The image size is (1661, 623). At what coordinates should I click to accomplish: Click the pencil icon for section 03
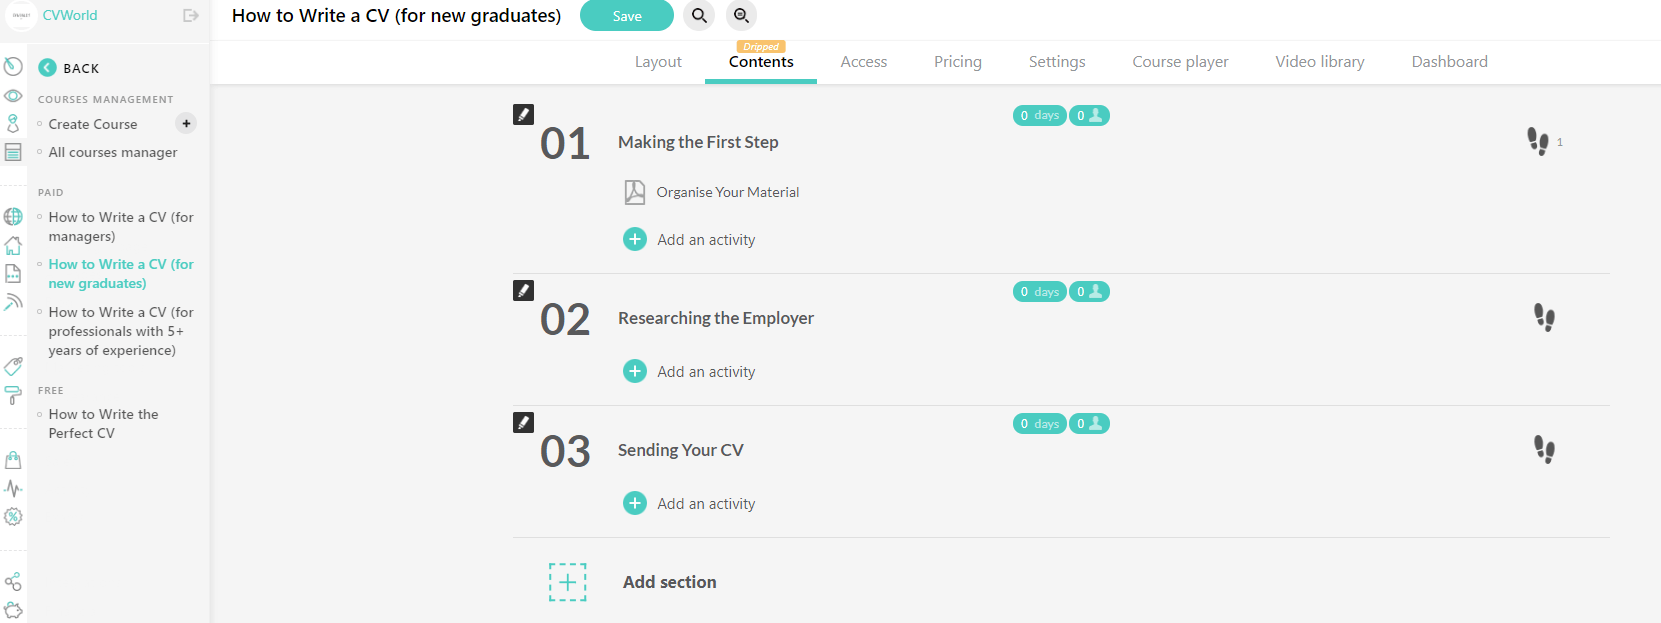coord(523,423)
